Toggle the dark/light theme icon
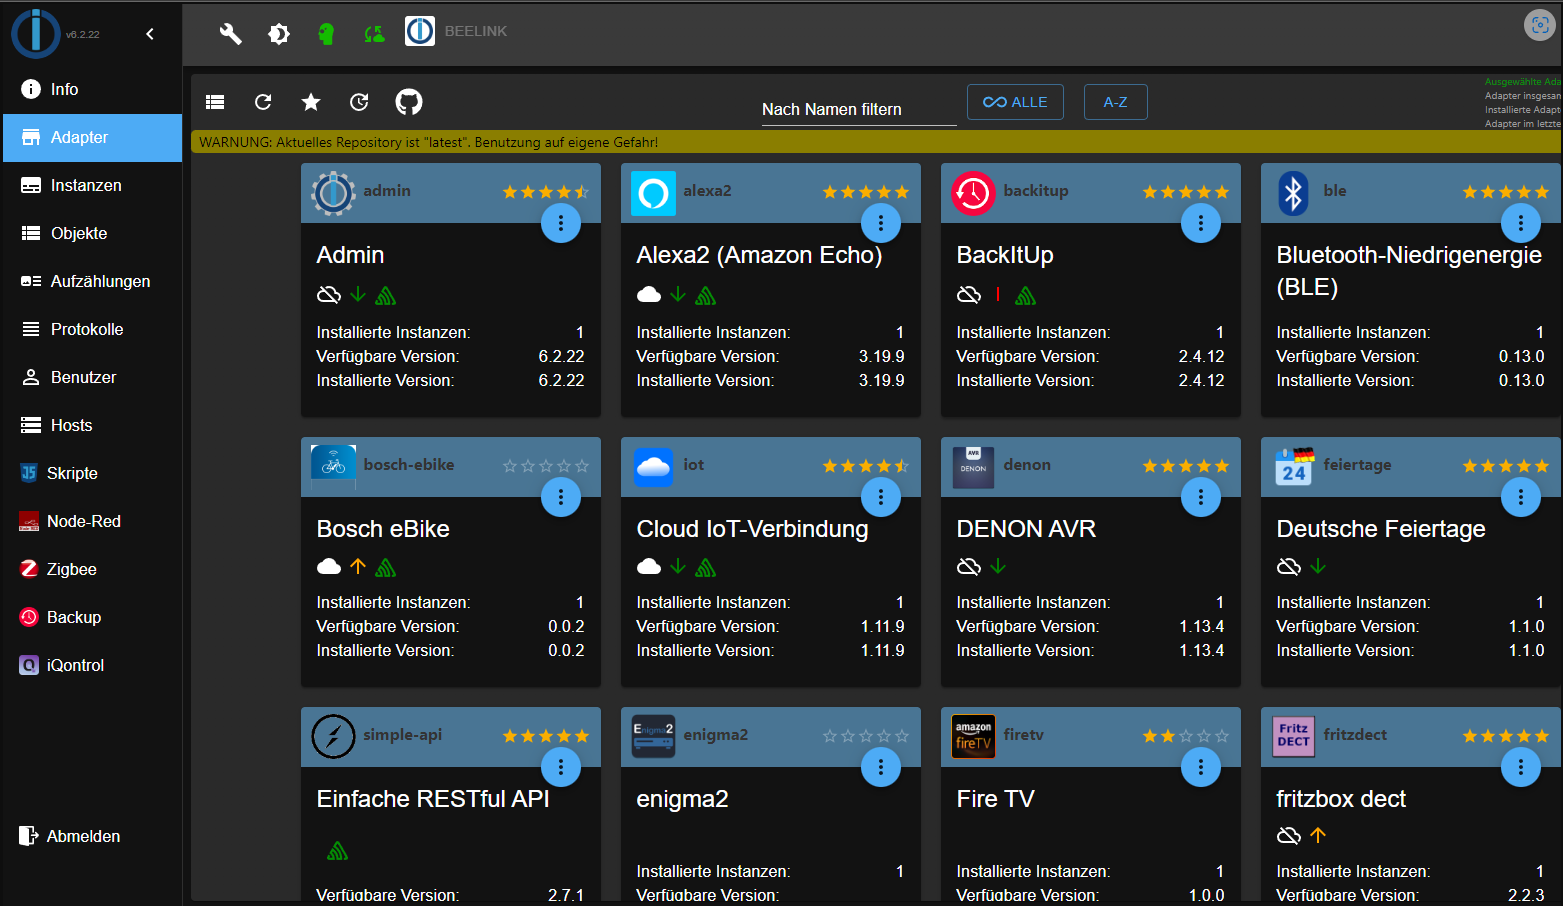Viewport: 1563px width, 906px height. 279,33
